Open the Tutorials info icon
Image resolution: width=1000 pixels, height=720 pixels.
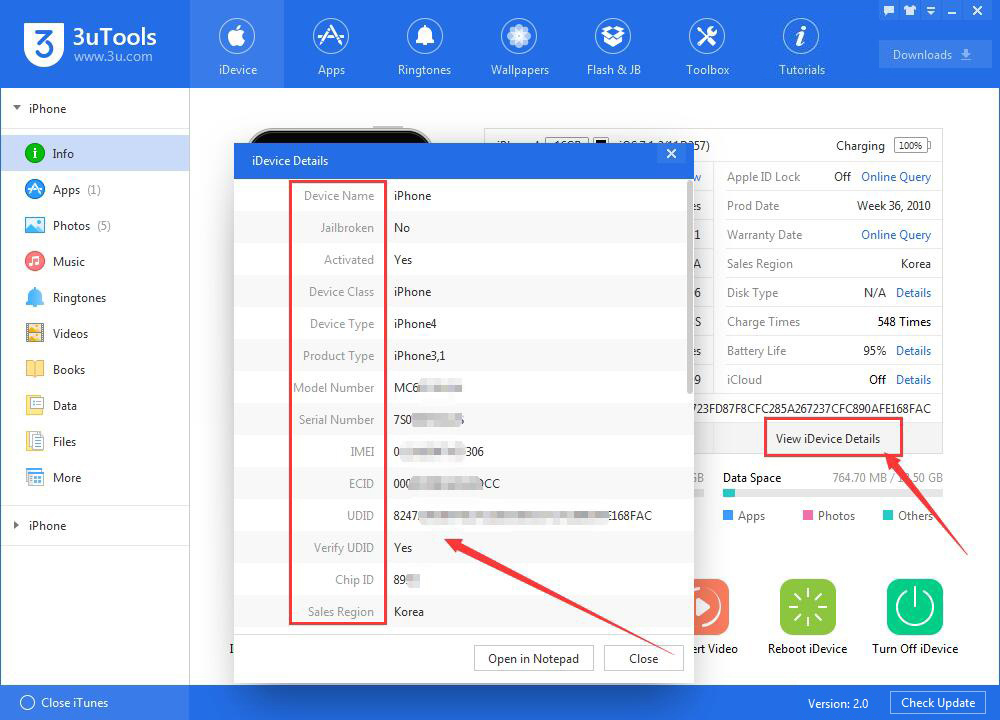(801, 36)
